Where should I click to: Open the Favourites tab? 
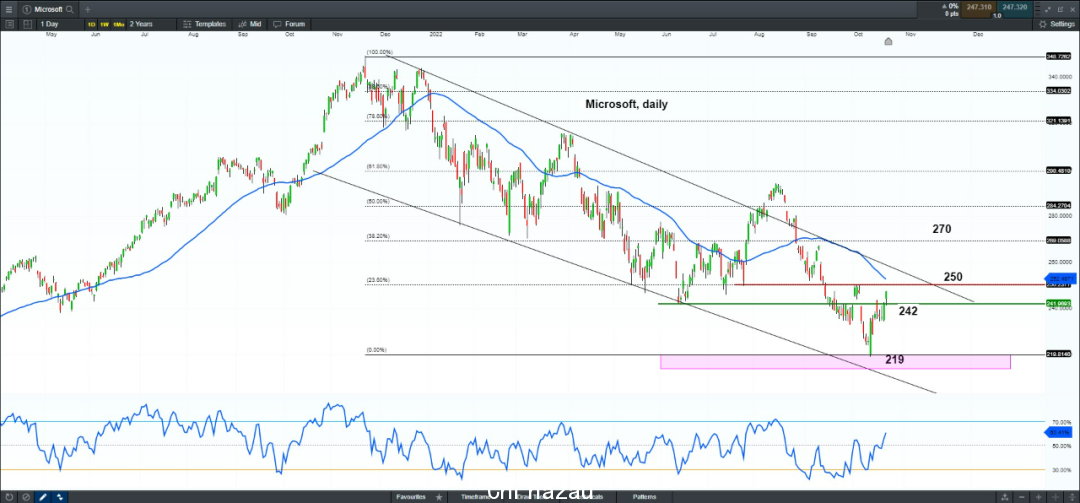coord(411,497)
